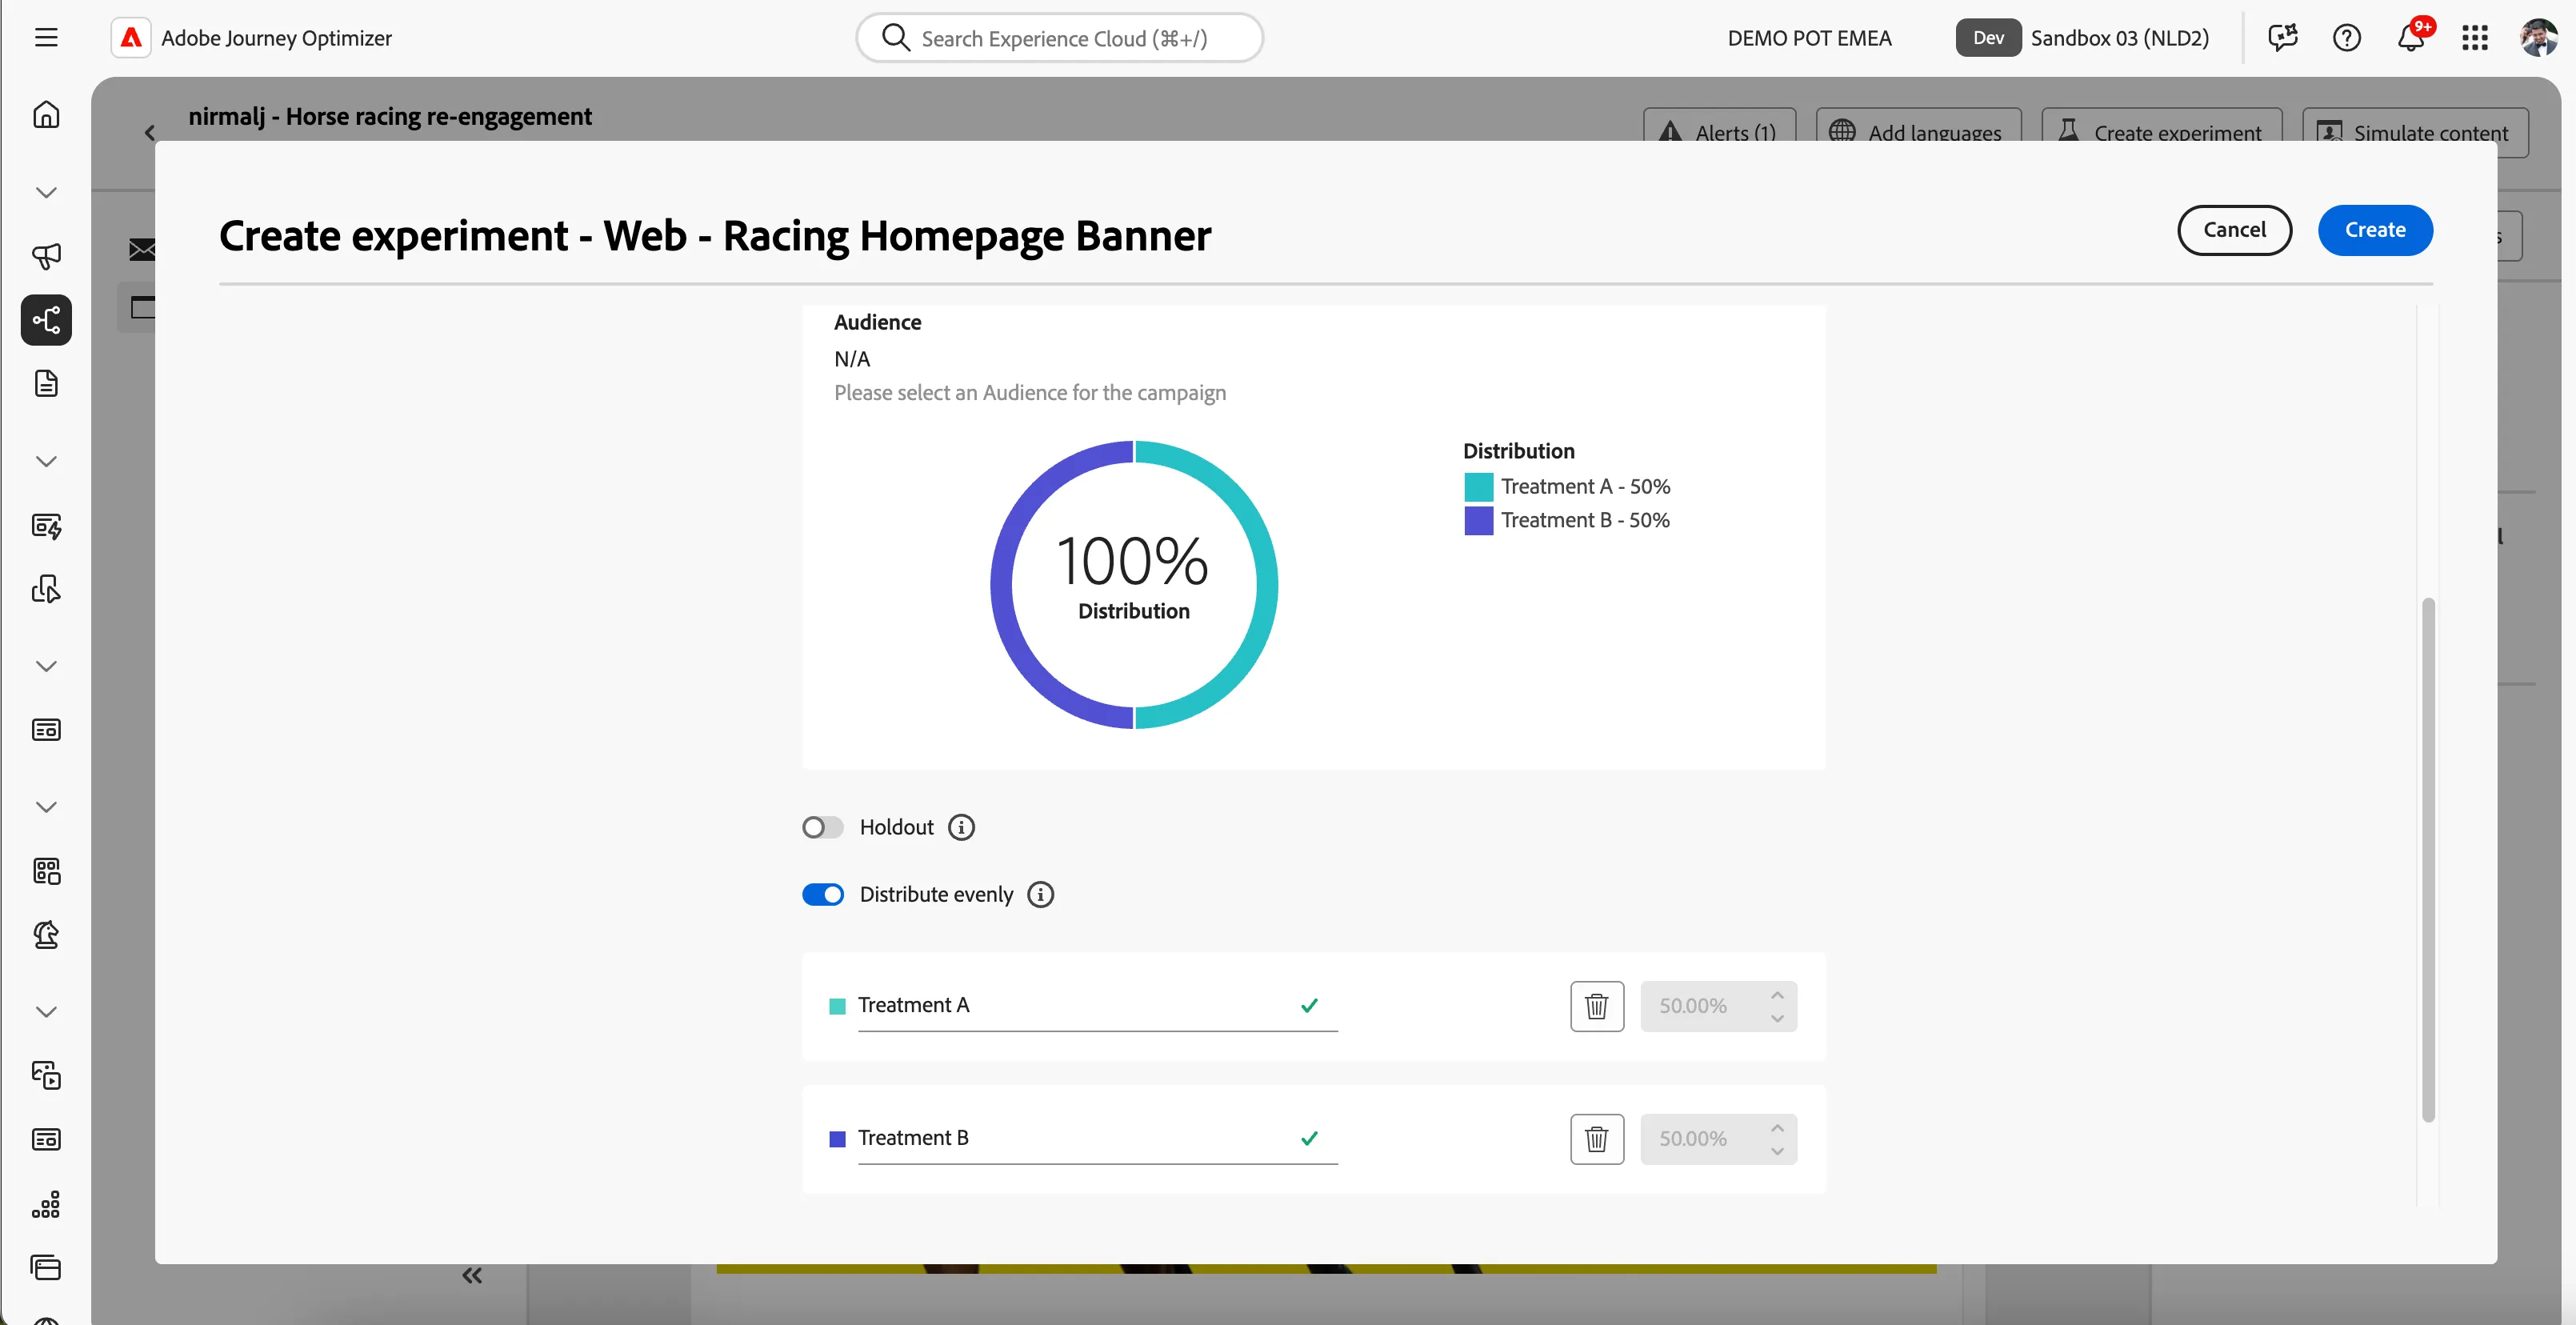Screen dimensions: 2576x1325
Task: Collapse left panel with double chevron
Action: pyautogui.click(x=472, y=1275)
